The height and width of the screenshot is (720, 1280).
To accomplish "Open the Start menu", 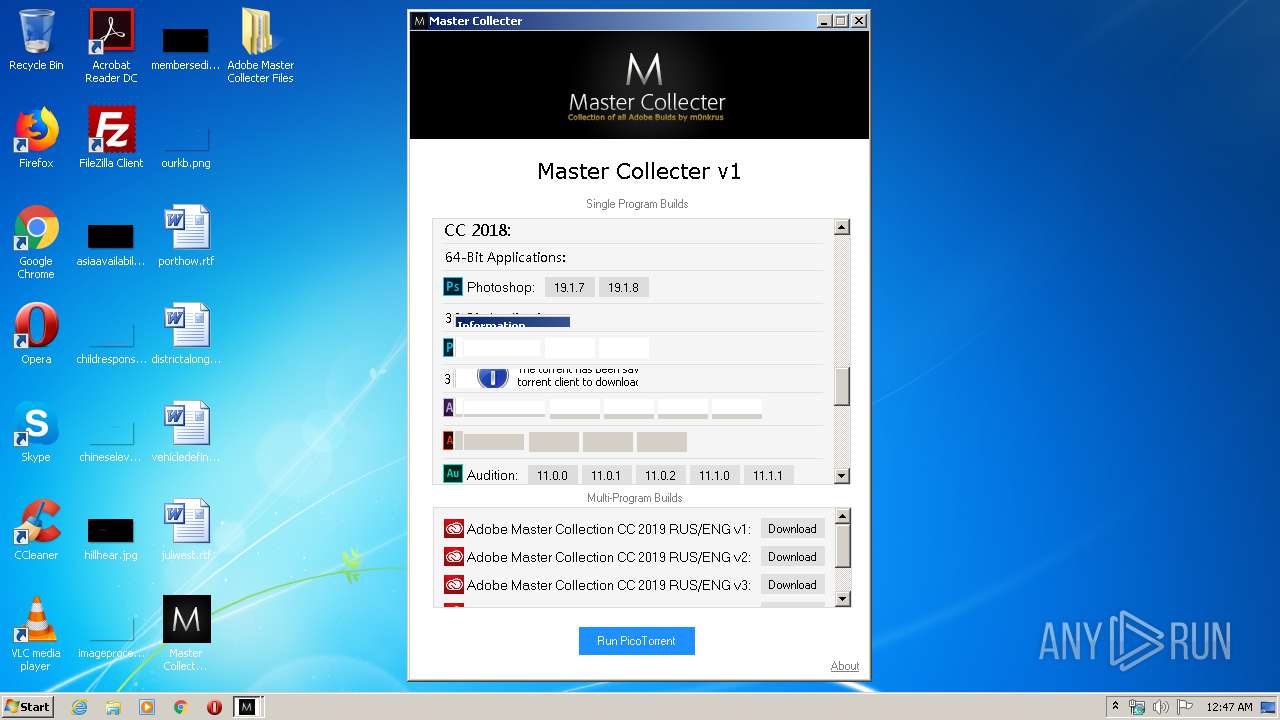I will 27,707.
